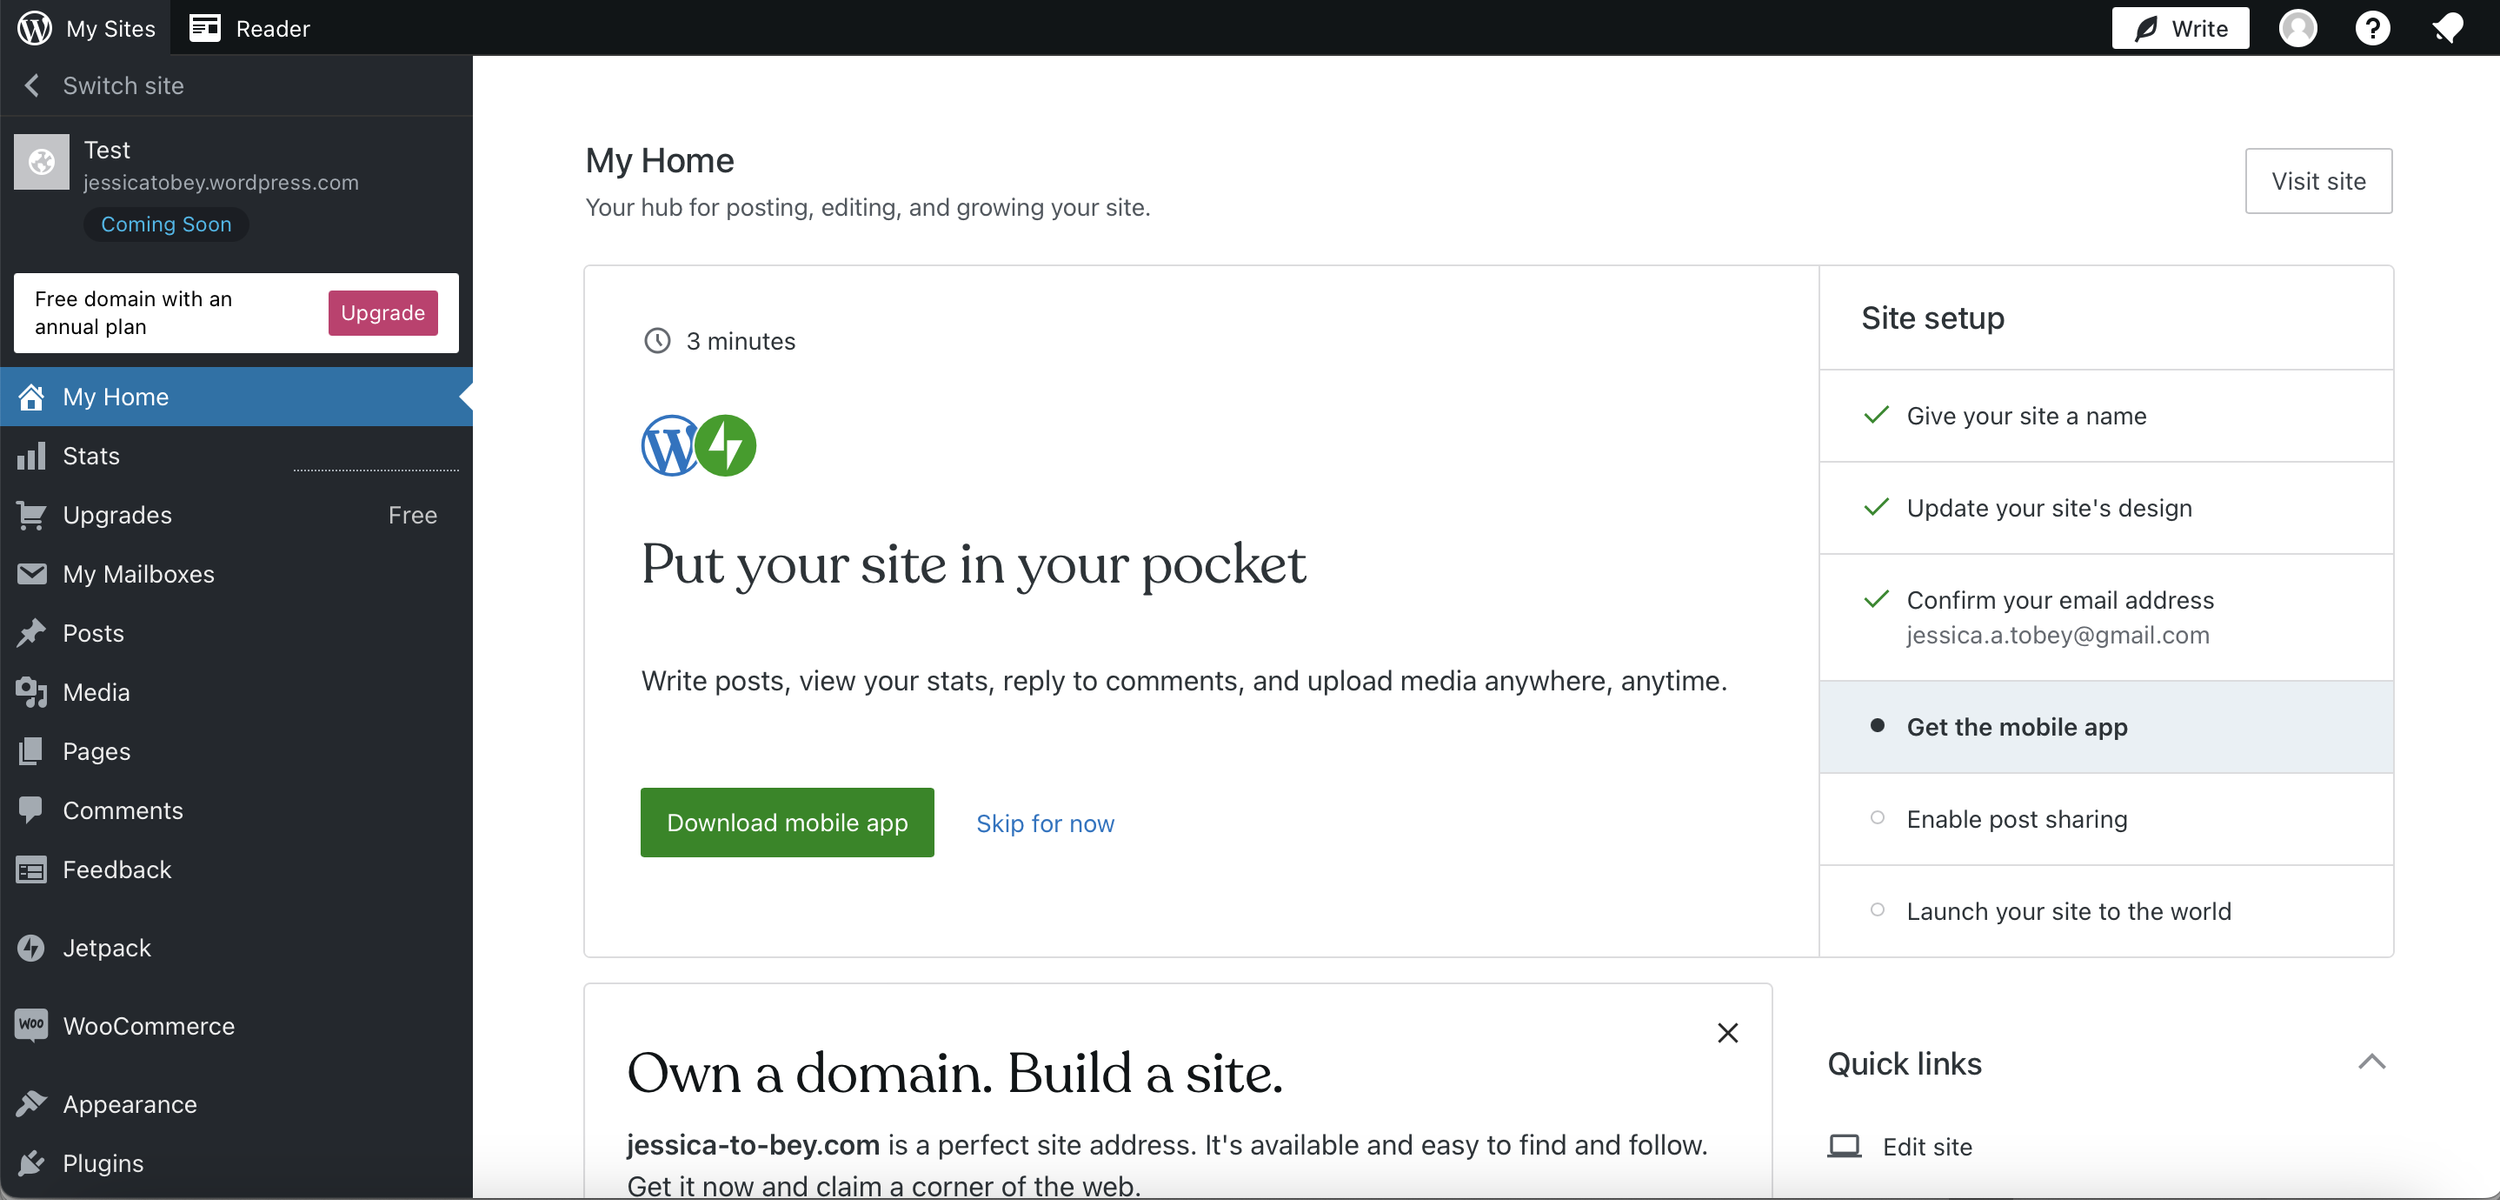Screen dimensions: 2500x1200
Task: Select Give your site a name step
Action: 2106,416
